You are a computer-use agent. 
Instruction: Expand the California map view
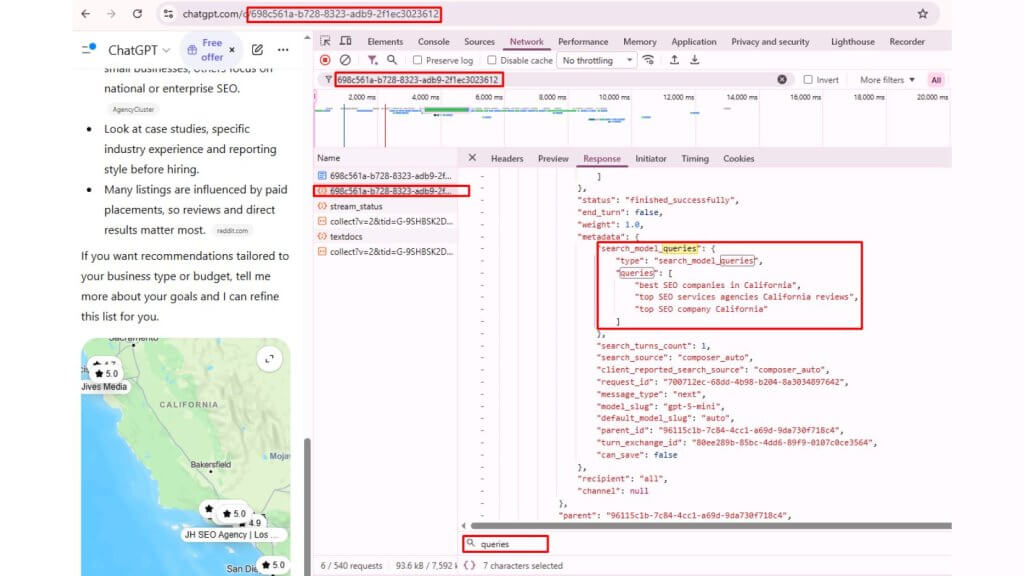point(269,359)
